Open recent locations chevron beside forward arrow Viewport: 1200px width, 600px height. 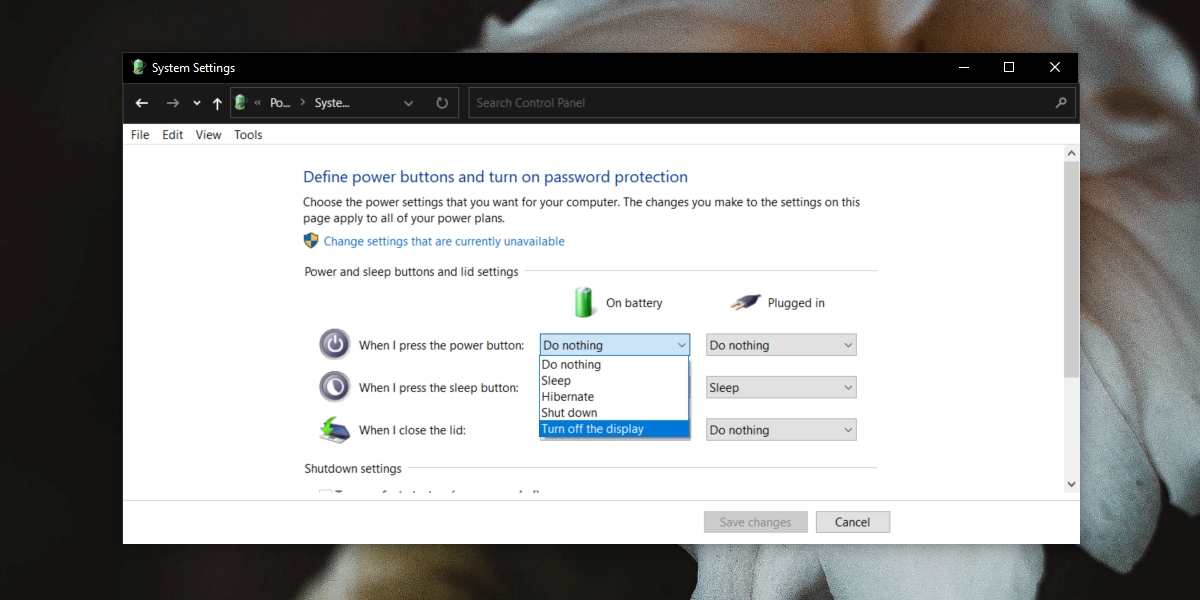pos(196,103)
